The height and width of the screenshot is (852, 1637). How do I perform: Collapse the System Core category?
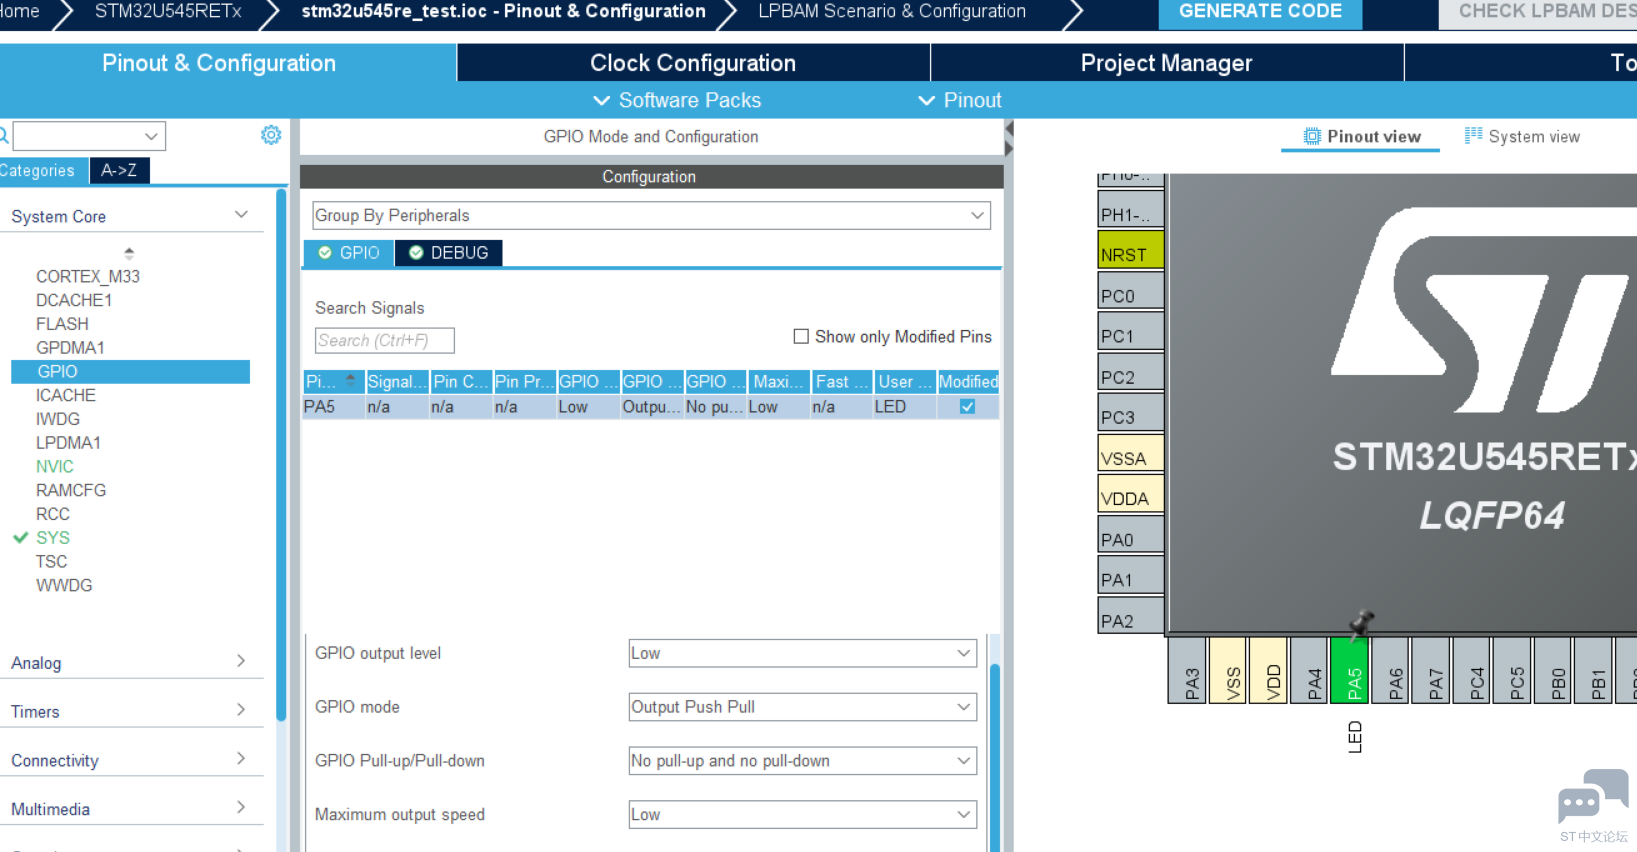pyautogui.click(x=241, y=215)
